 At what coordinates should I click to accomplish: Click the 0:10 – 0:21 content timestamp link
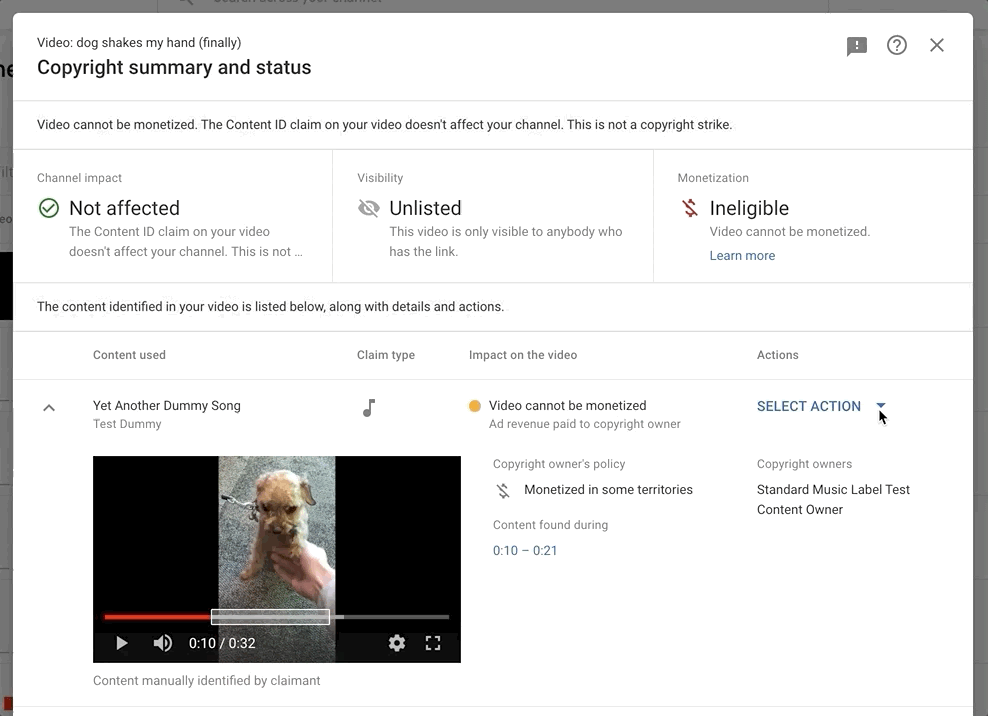tap(524, 550)
